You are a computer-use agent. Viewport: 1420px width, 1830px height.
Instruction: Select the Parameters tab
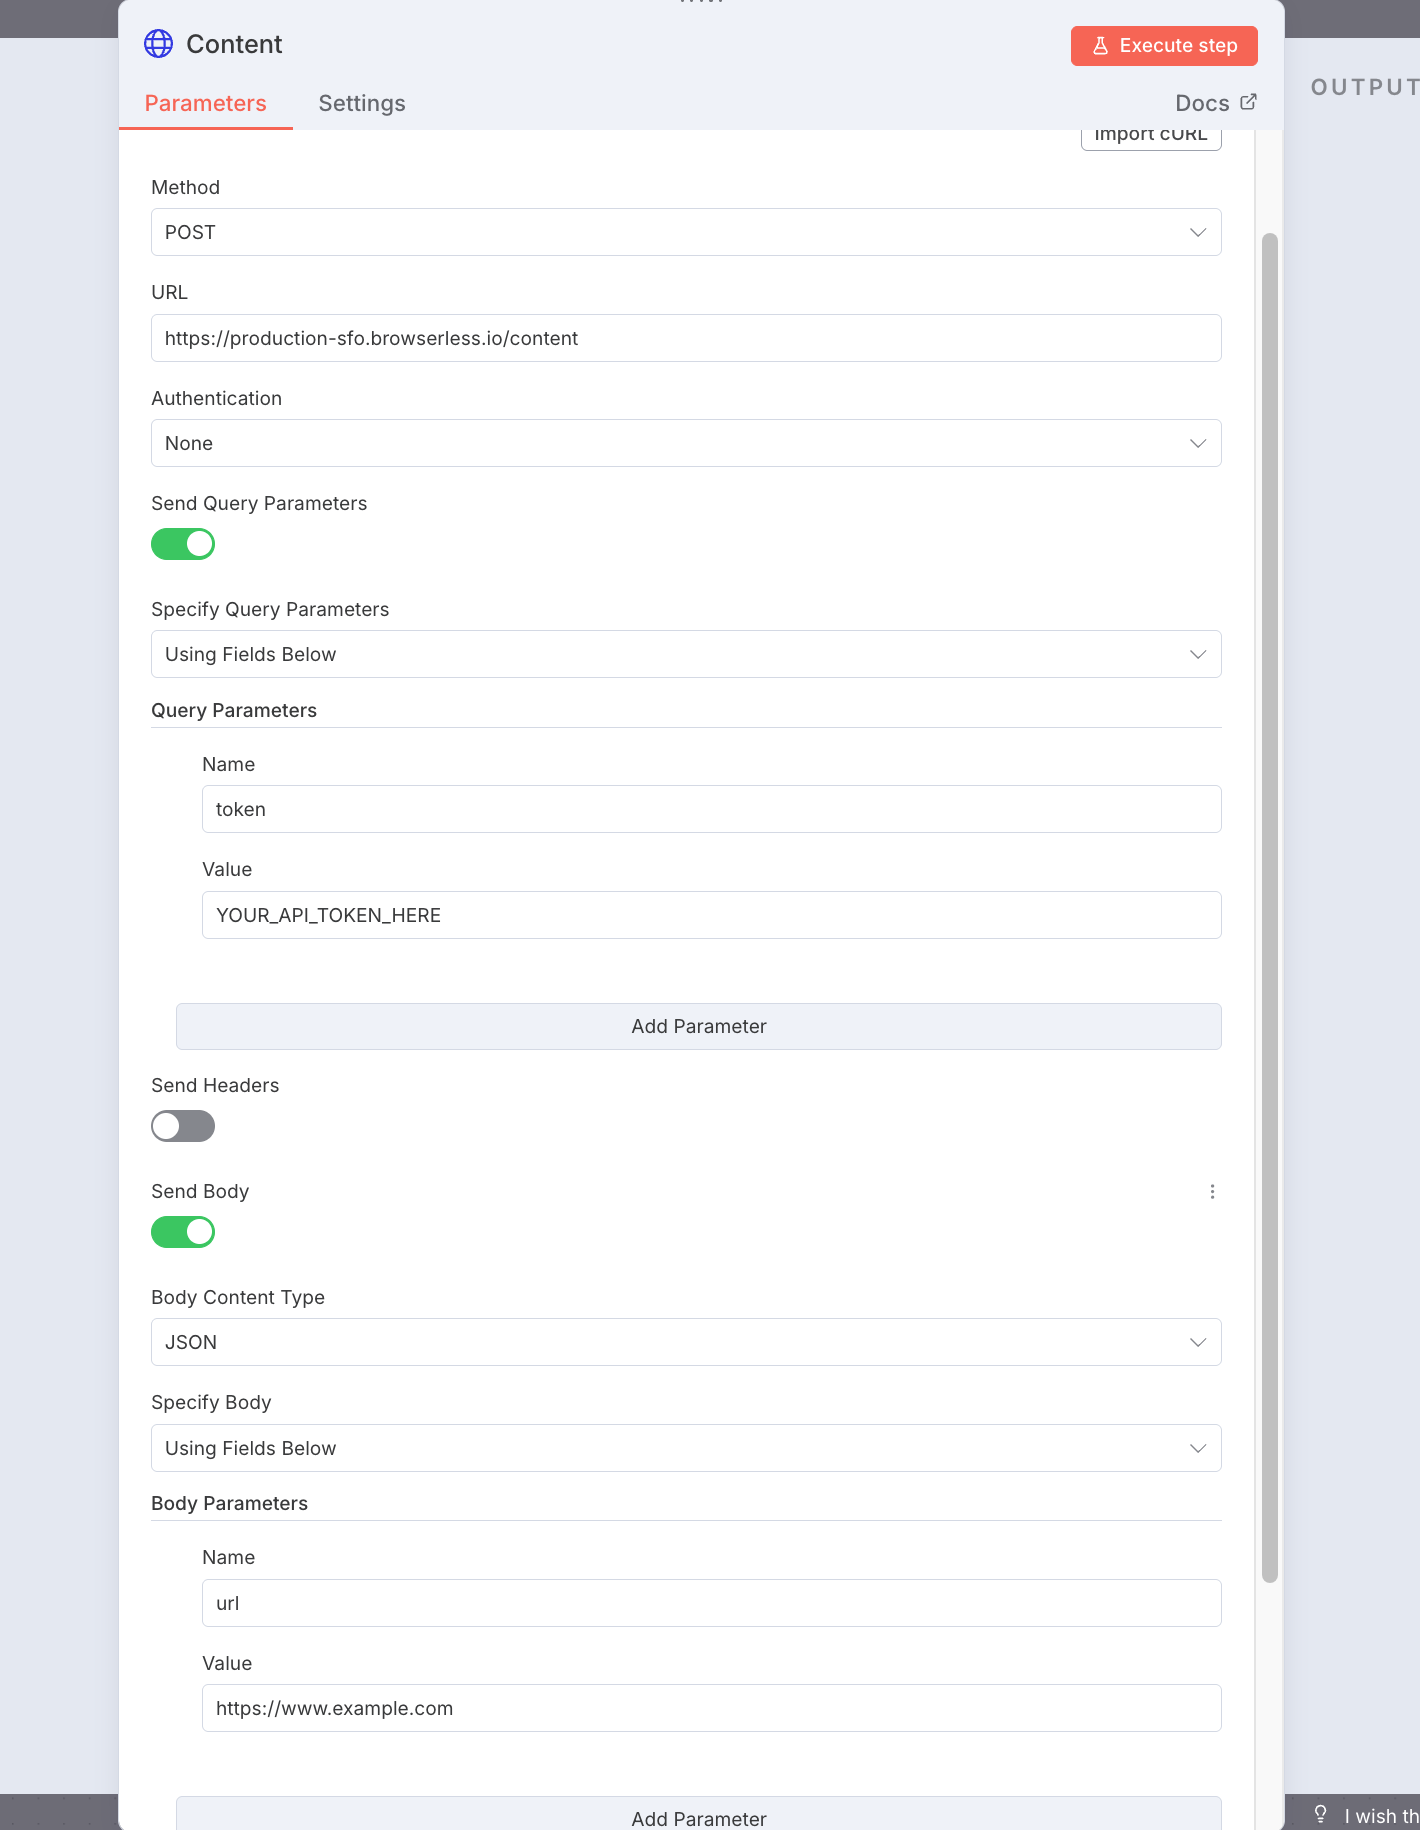206,103
